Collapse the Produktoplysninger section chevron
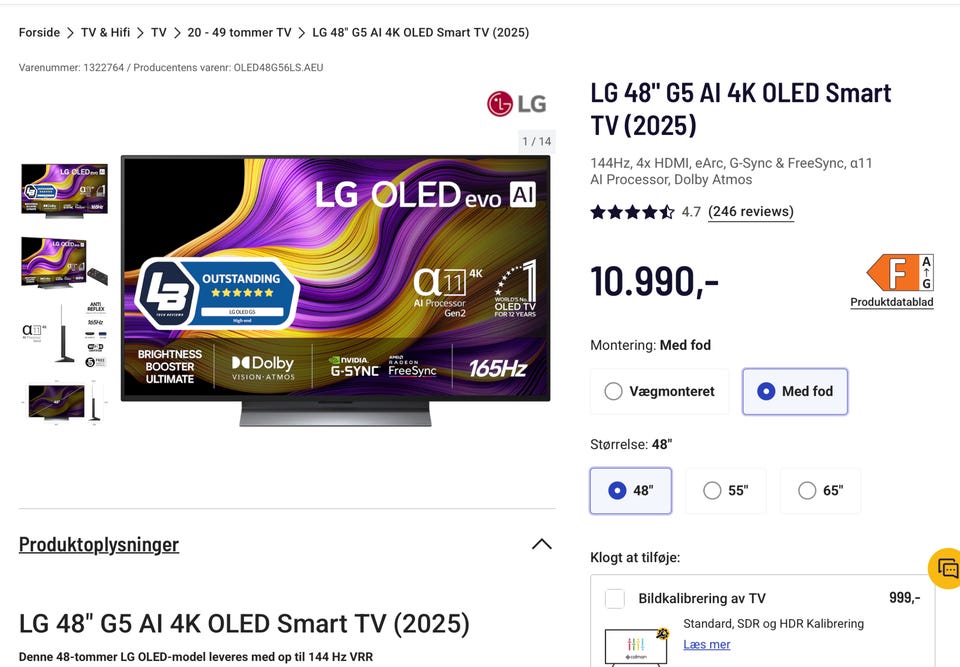Image resolution: width=960 pixels, height=667 pixels. (x=542, y=544)
